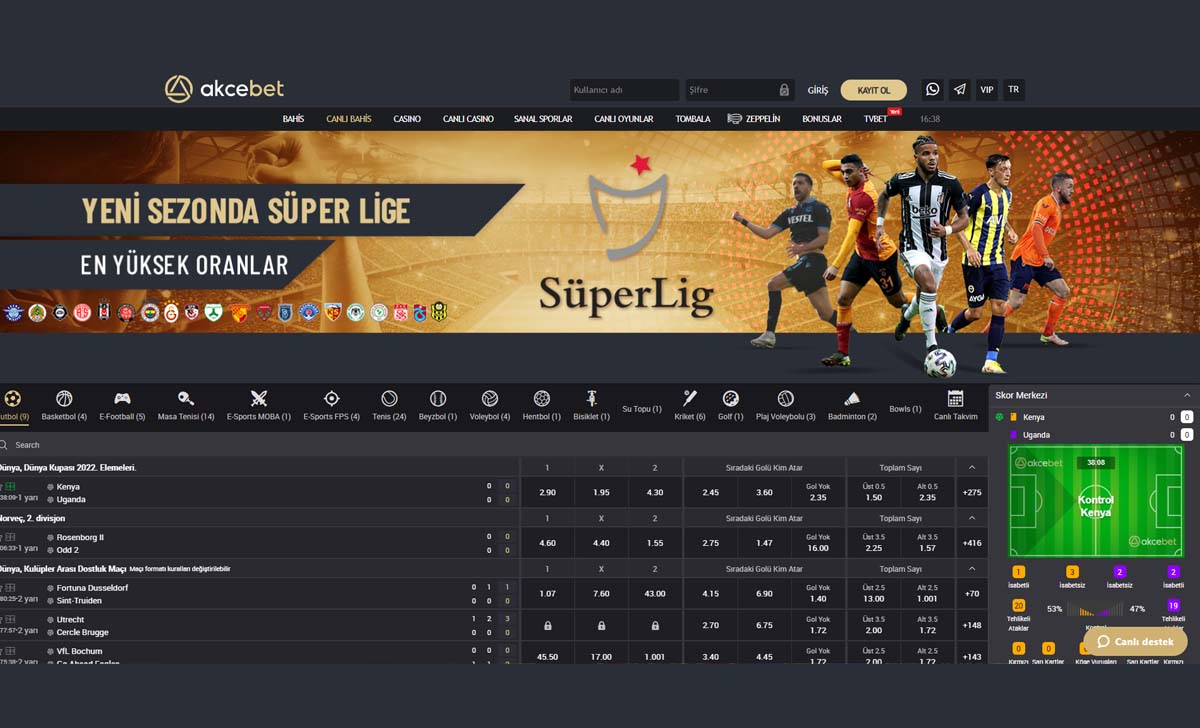This screenshot has width=1200, height=728.
Task: Collapse Norveç 2. divisjon league section
Action: click(971, 518)
